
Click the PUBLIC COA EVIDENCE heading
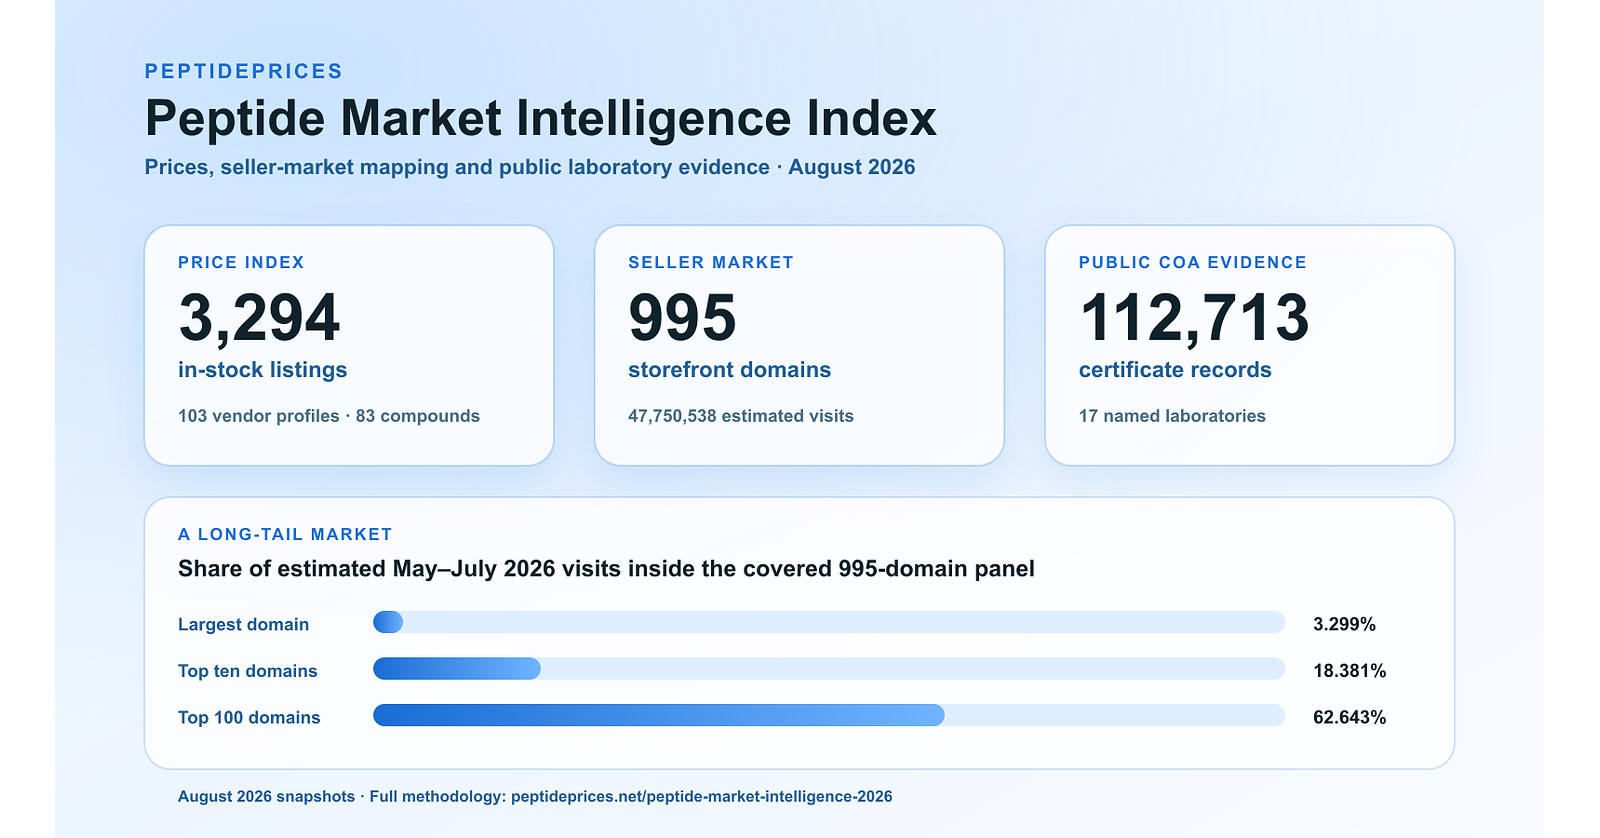tap(1193, 262)
